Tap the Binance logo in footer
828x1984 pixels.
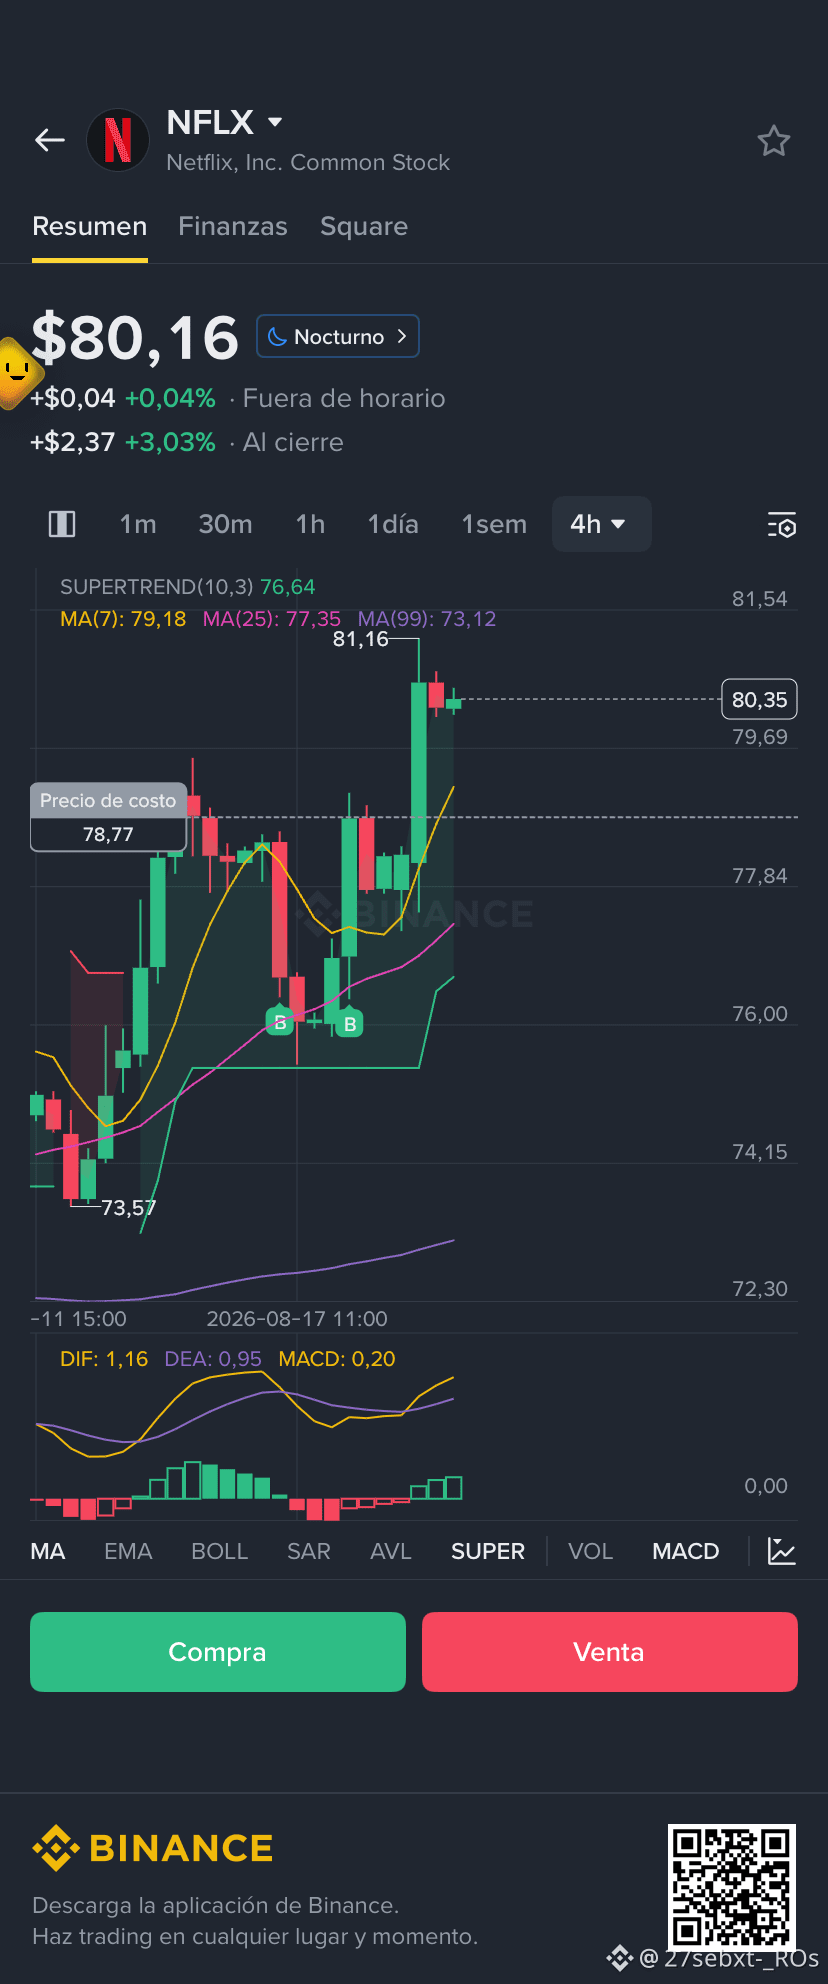[x=153, y=1848]
